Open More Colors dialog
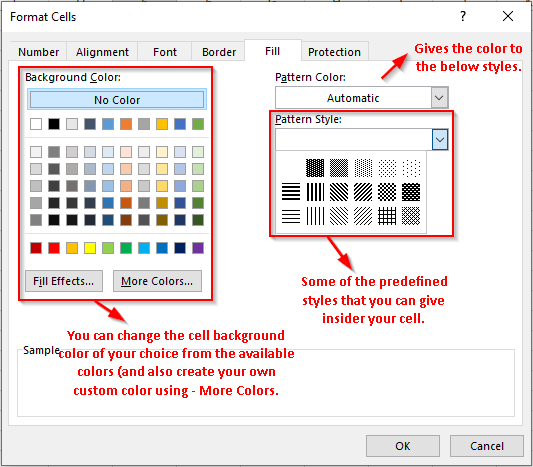Image resolution: width=533 pixels, height=467 pixels. (x=157, y=281)
